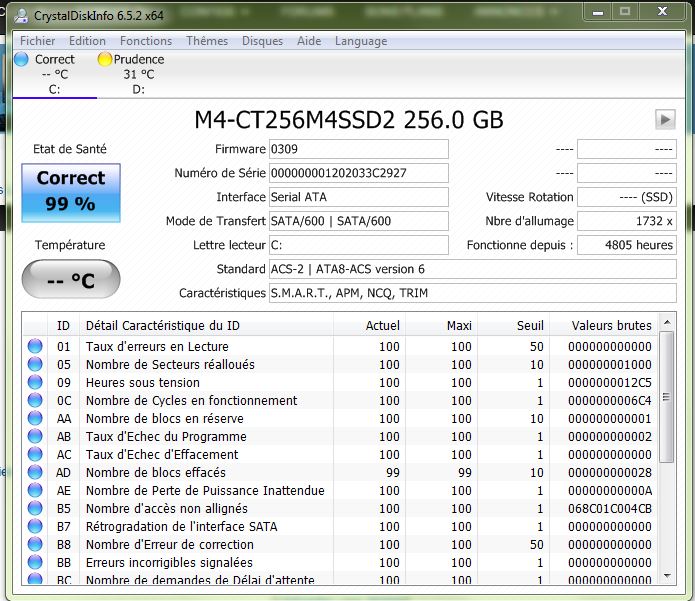Viewport: 695px width, 601px height.
Task: Click the blue Correct disk status icon for C:
Action: click(21, 59)
